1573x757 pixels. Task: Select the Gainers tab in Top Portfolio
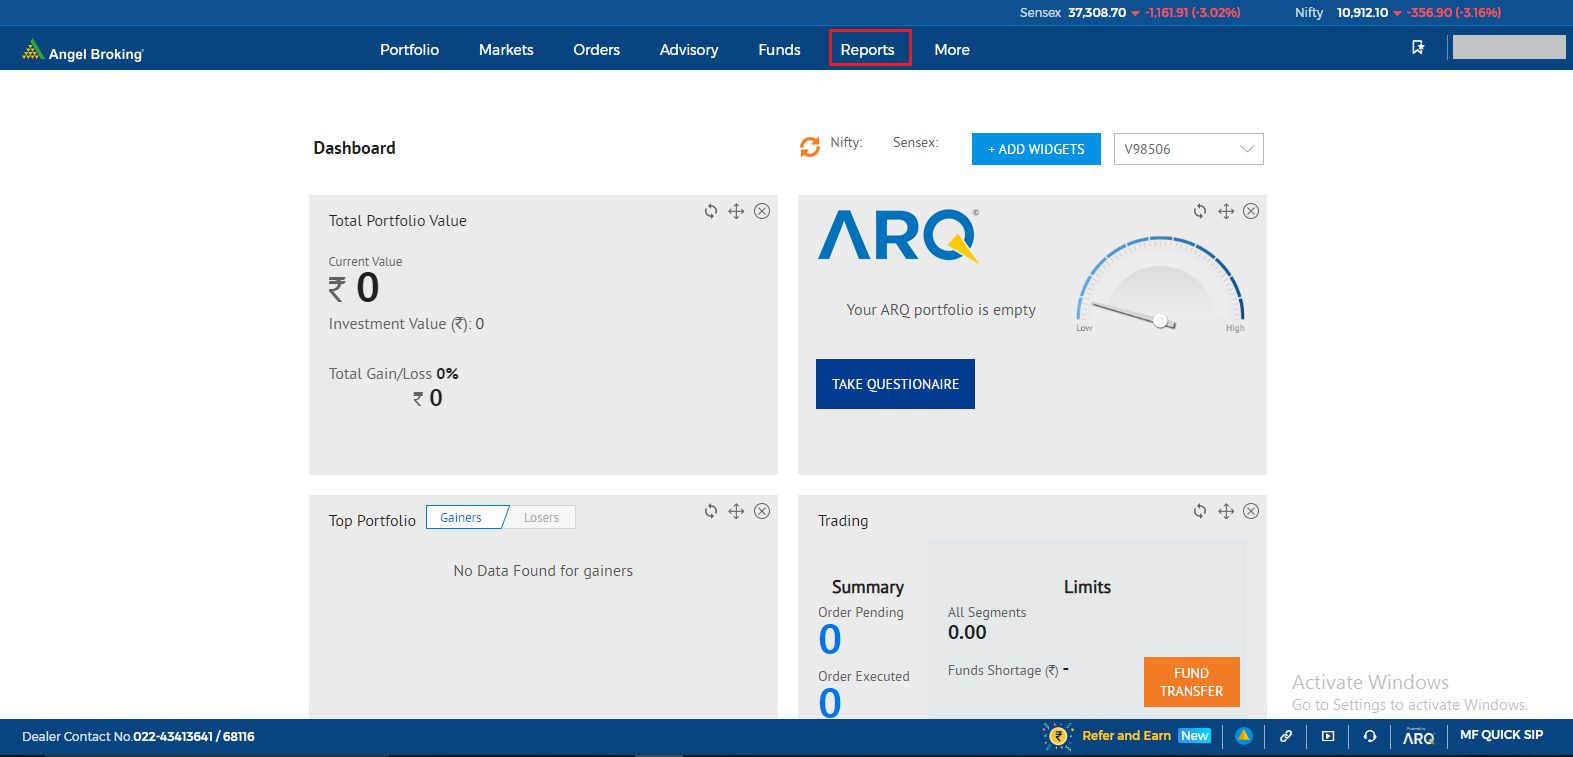point(461,517)
